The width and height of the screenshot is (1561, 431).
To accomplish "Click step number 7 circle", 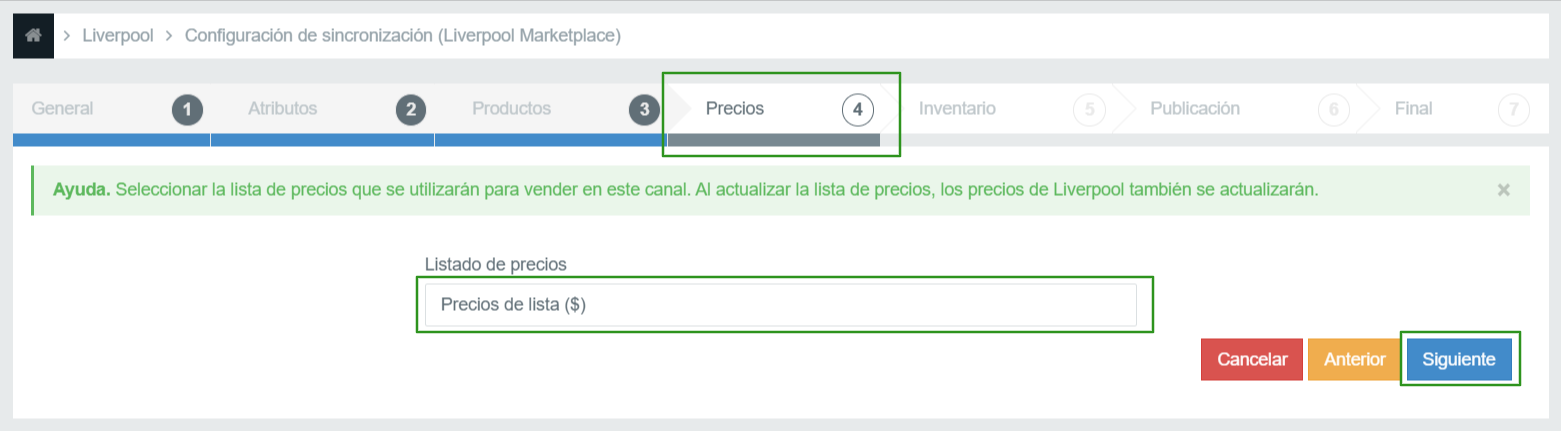I will tap(1514, 110).
